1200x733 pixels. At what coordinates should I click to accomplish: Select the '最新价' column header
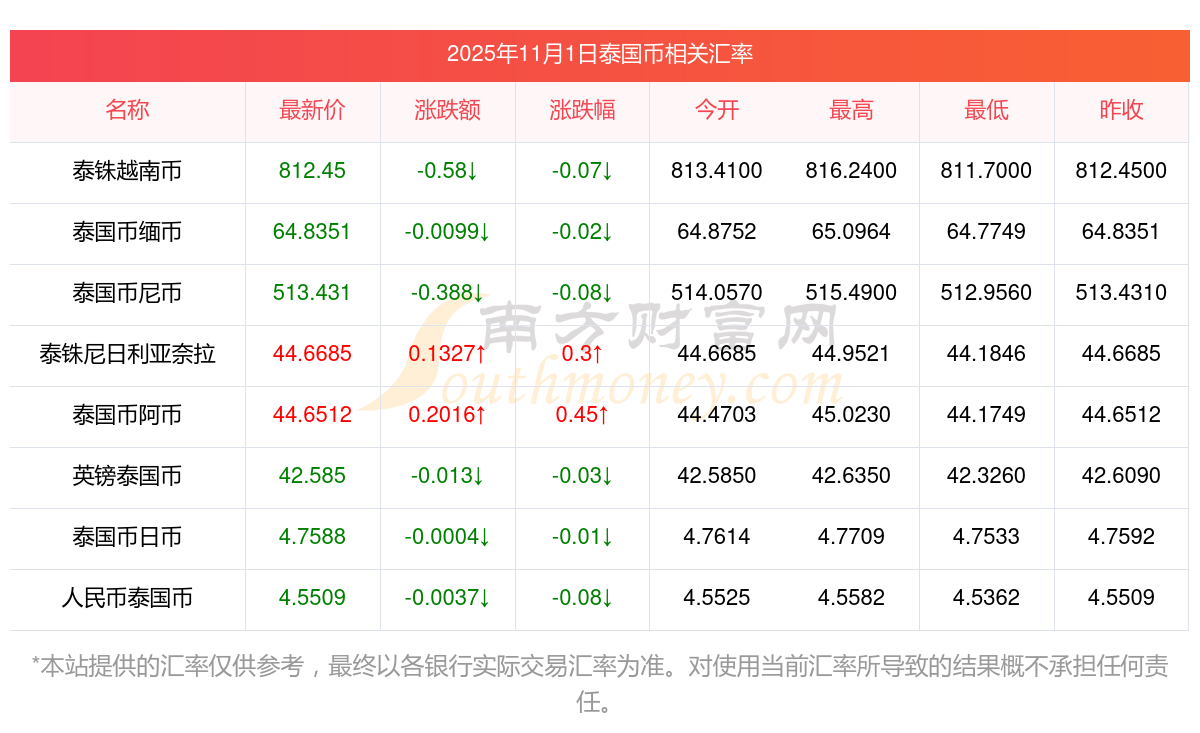point(312,110)
